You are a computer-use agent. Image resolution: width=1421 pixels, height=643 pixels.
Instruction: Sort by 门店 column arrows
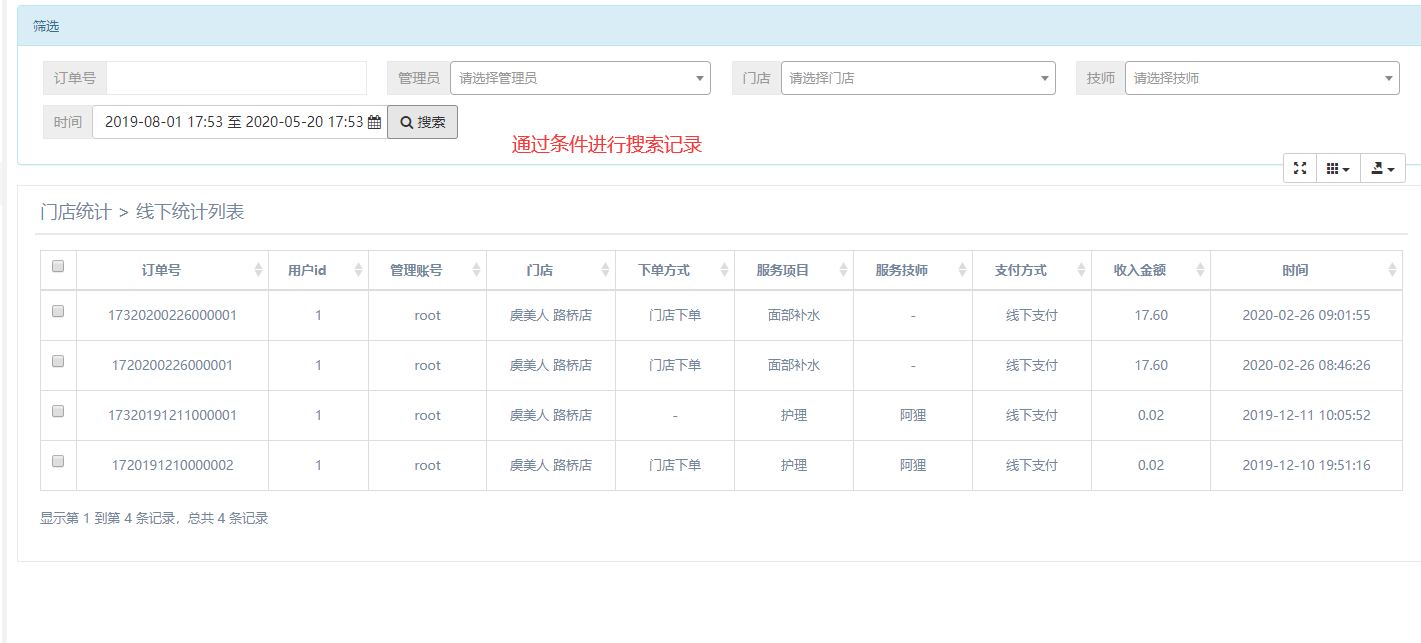tap(605, 270)
